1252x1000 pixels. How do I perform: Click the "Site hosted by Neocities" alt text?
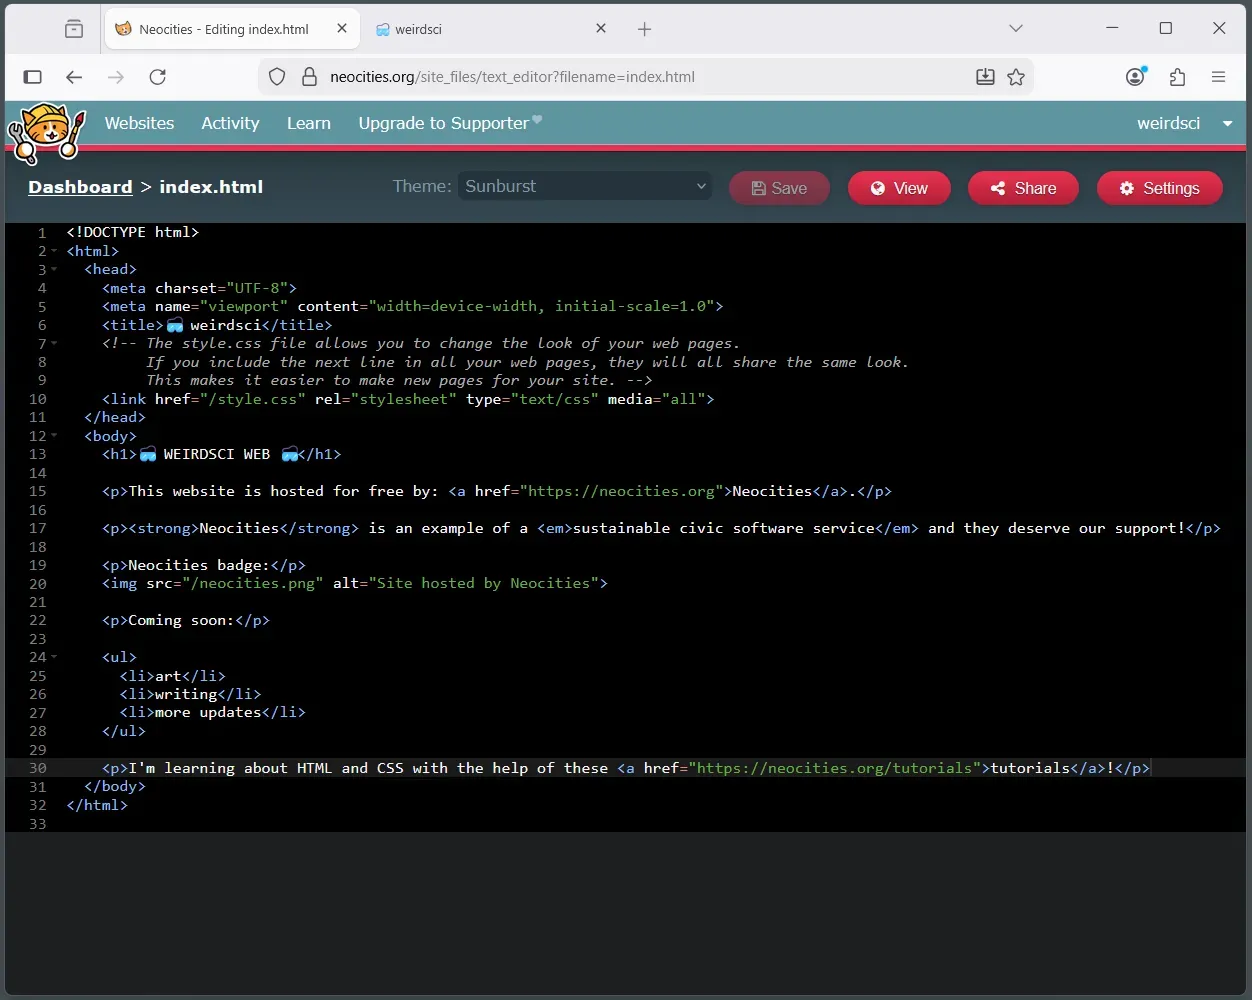click(484, 583)
